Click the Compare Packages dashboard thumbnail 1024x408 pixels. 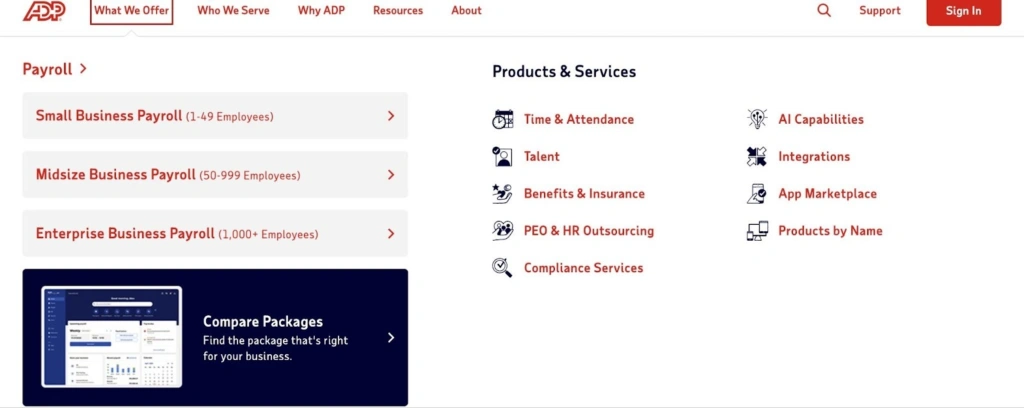(112, 337)
